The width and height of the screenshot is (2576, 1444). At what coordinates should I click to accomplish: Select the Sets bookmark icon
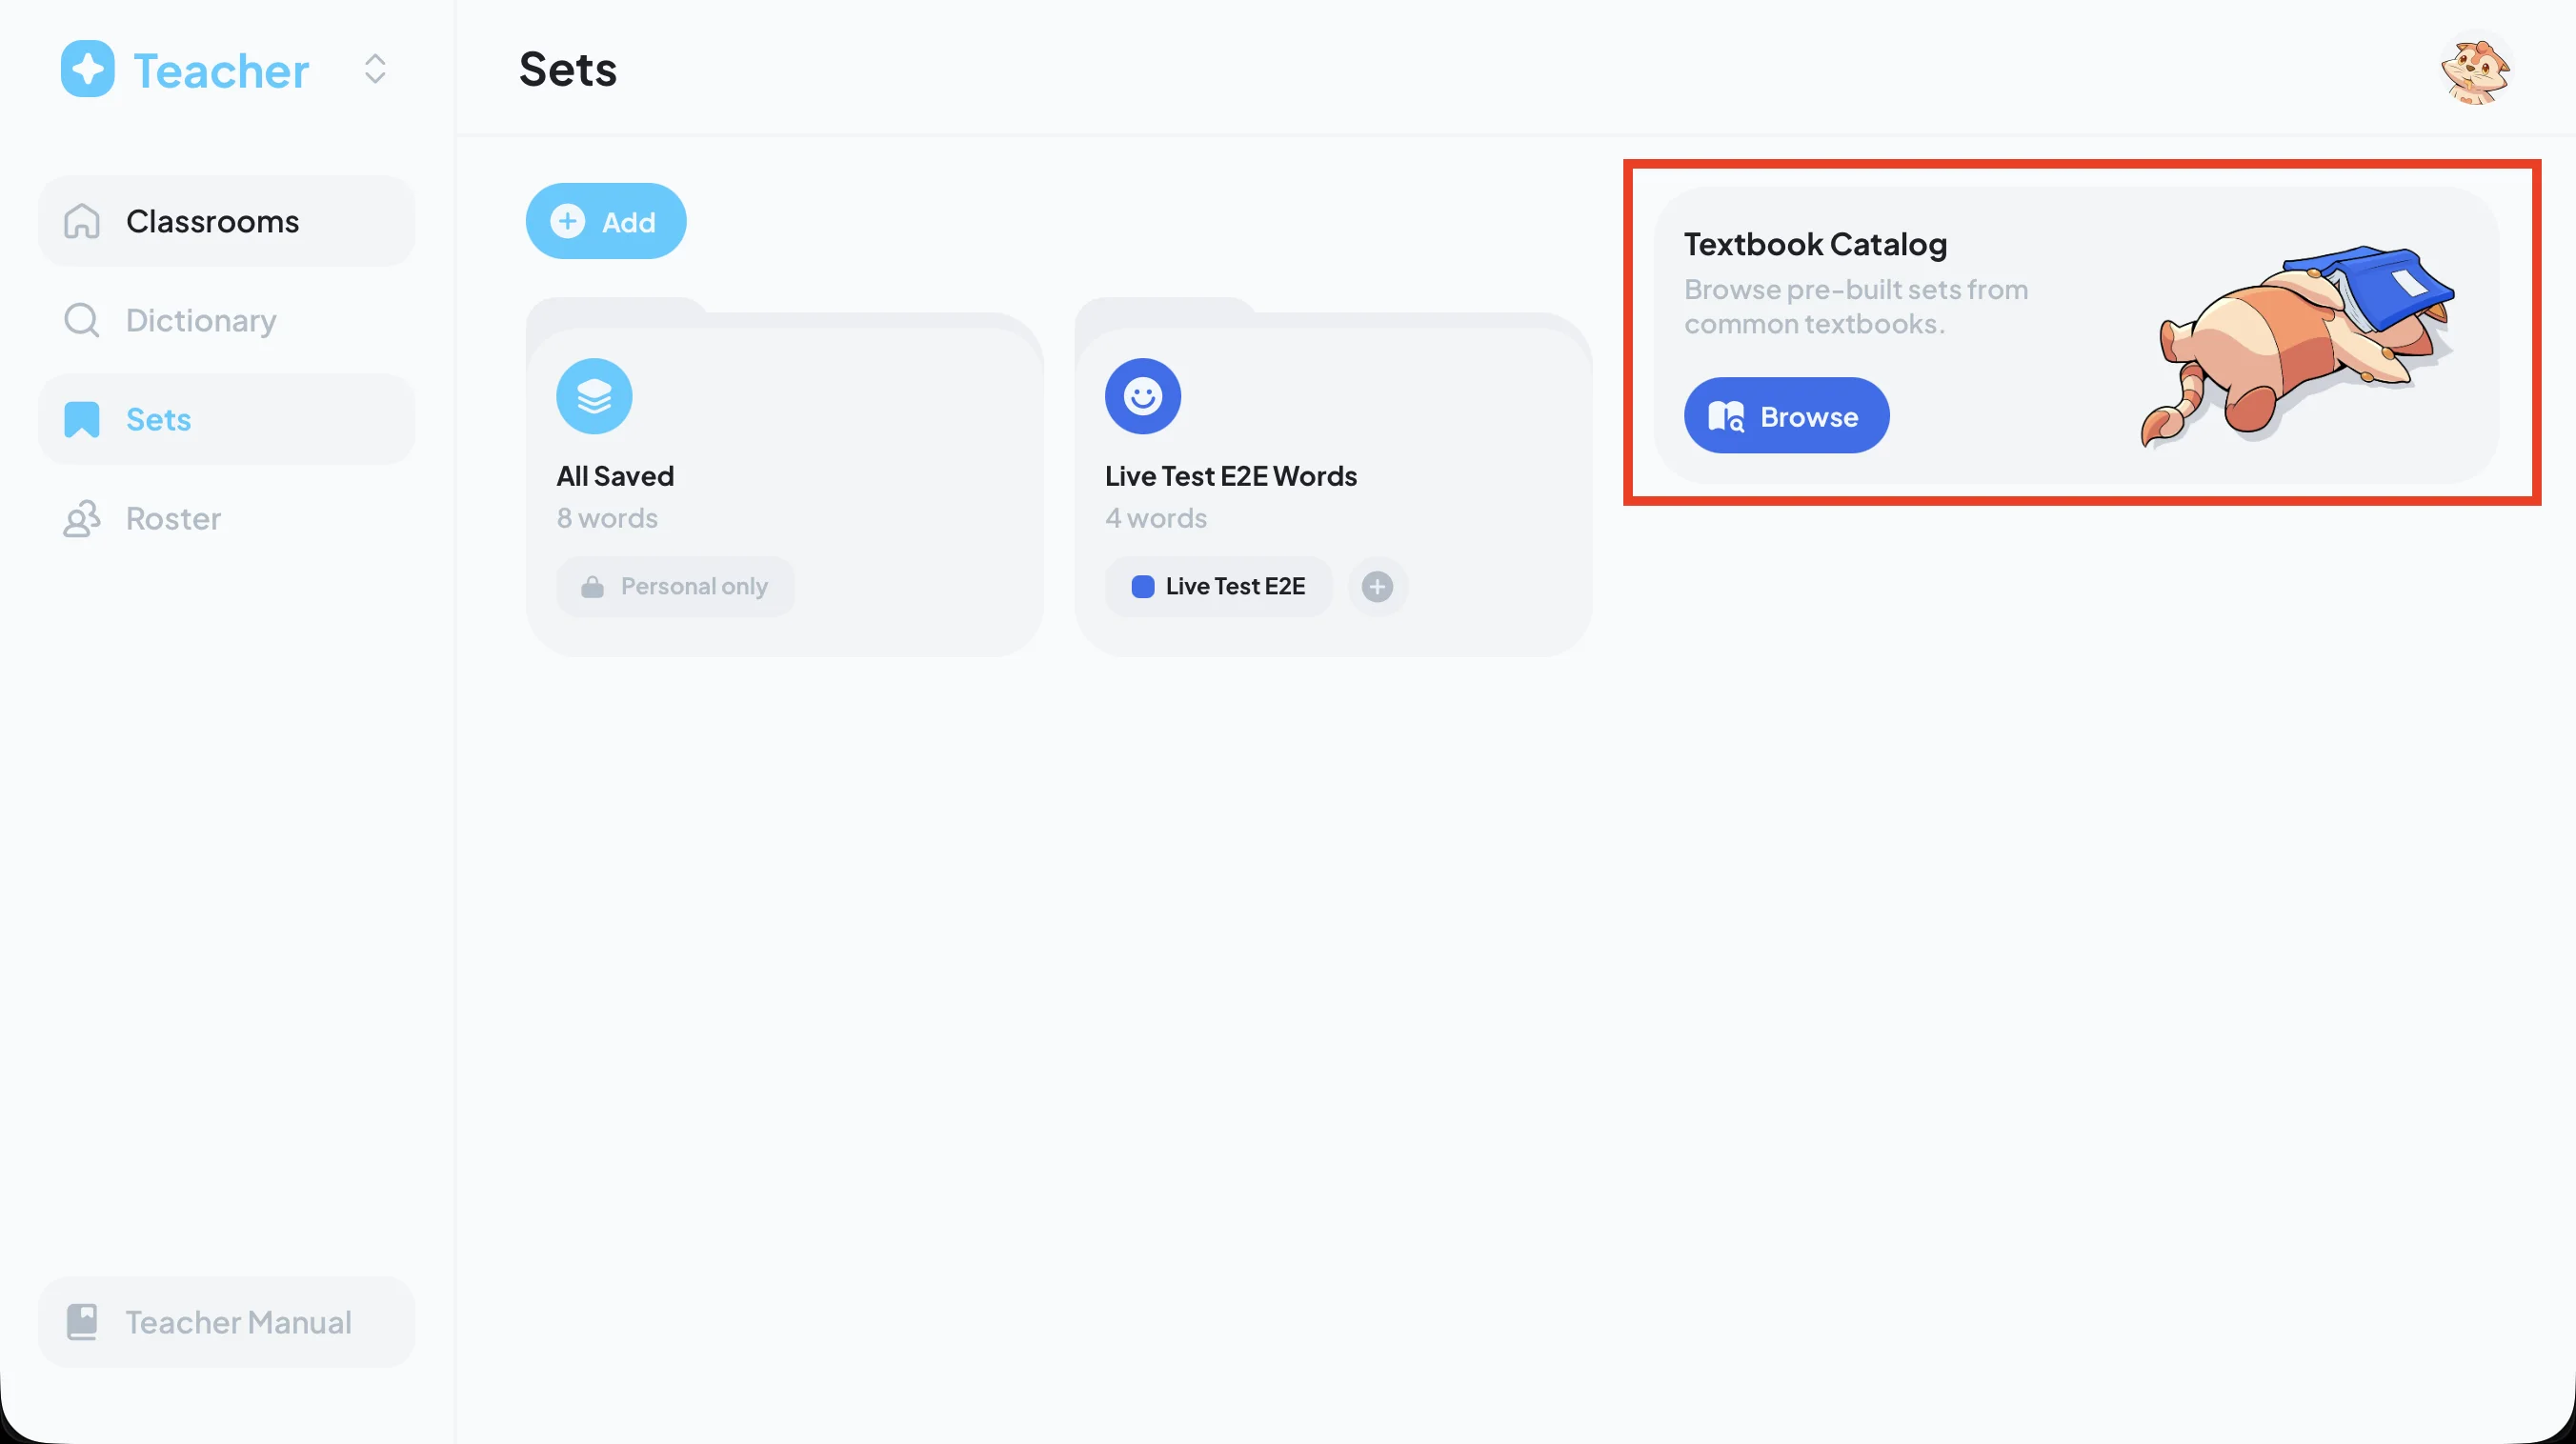point(81,419)
